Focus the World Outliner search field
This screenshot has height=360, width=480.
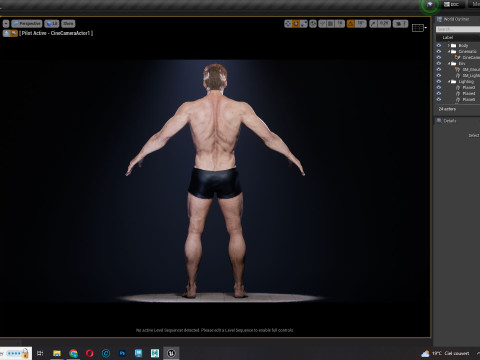point(458,29)
